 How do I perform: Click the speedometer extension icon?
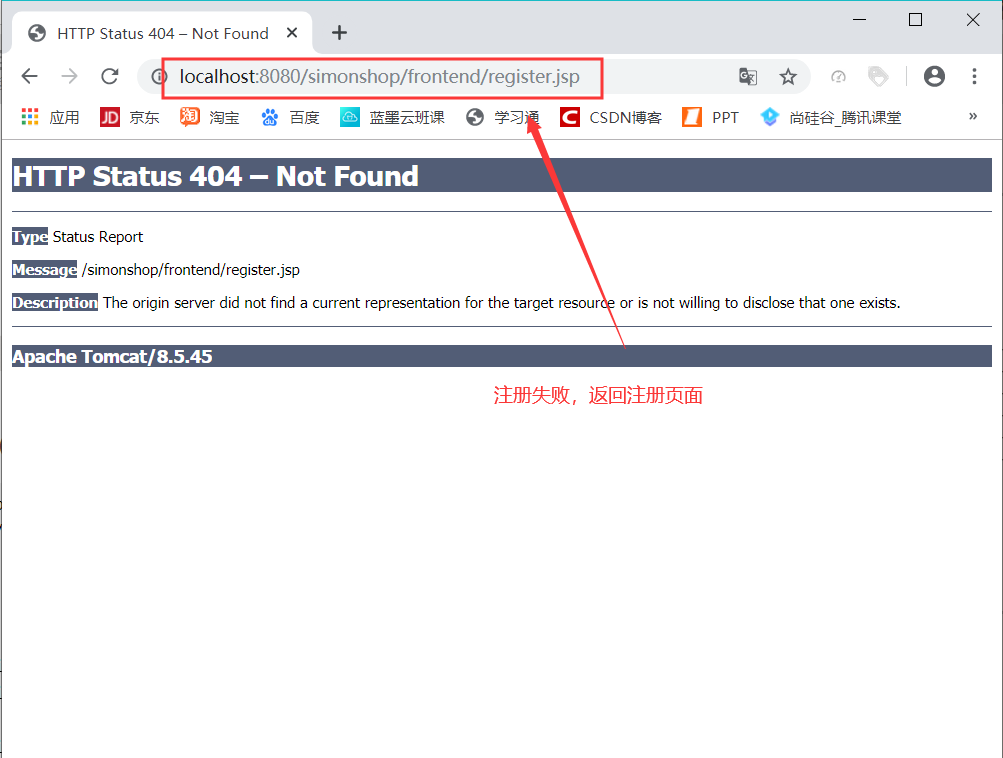click(x=838, y=77)
